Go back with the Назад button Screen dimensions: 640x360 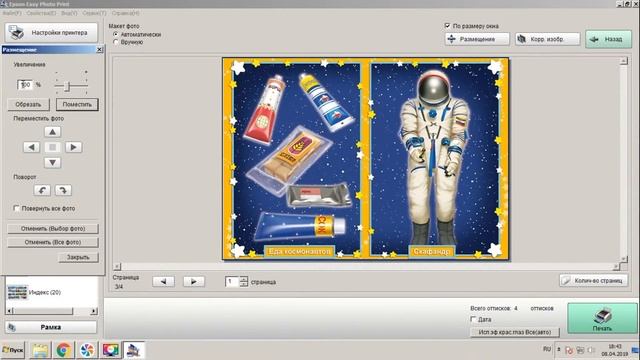click(609, 39)
